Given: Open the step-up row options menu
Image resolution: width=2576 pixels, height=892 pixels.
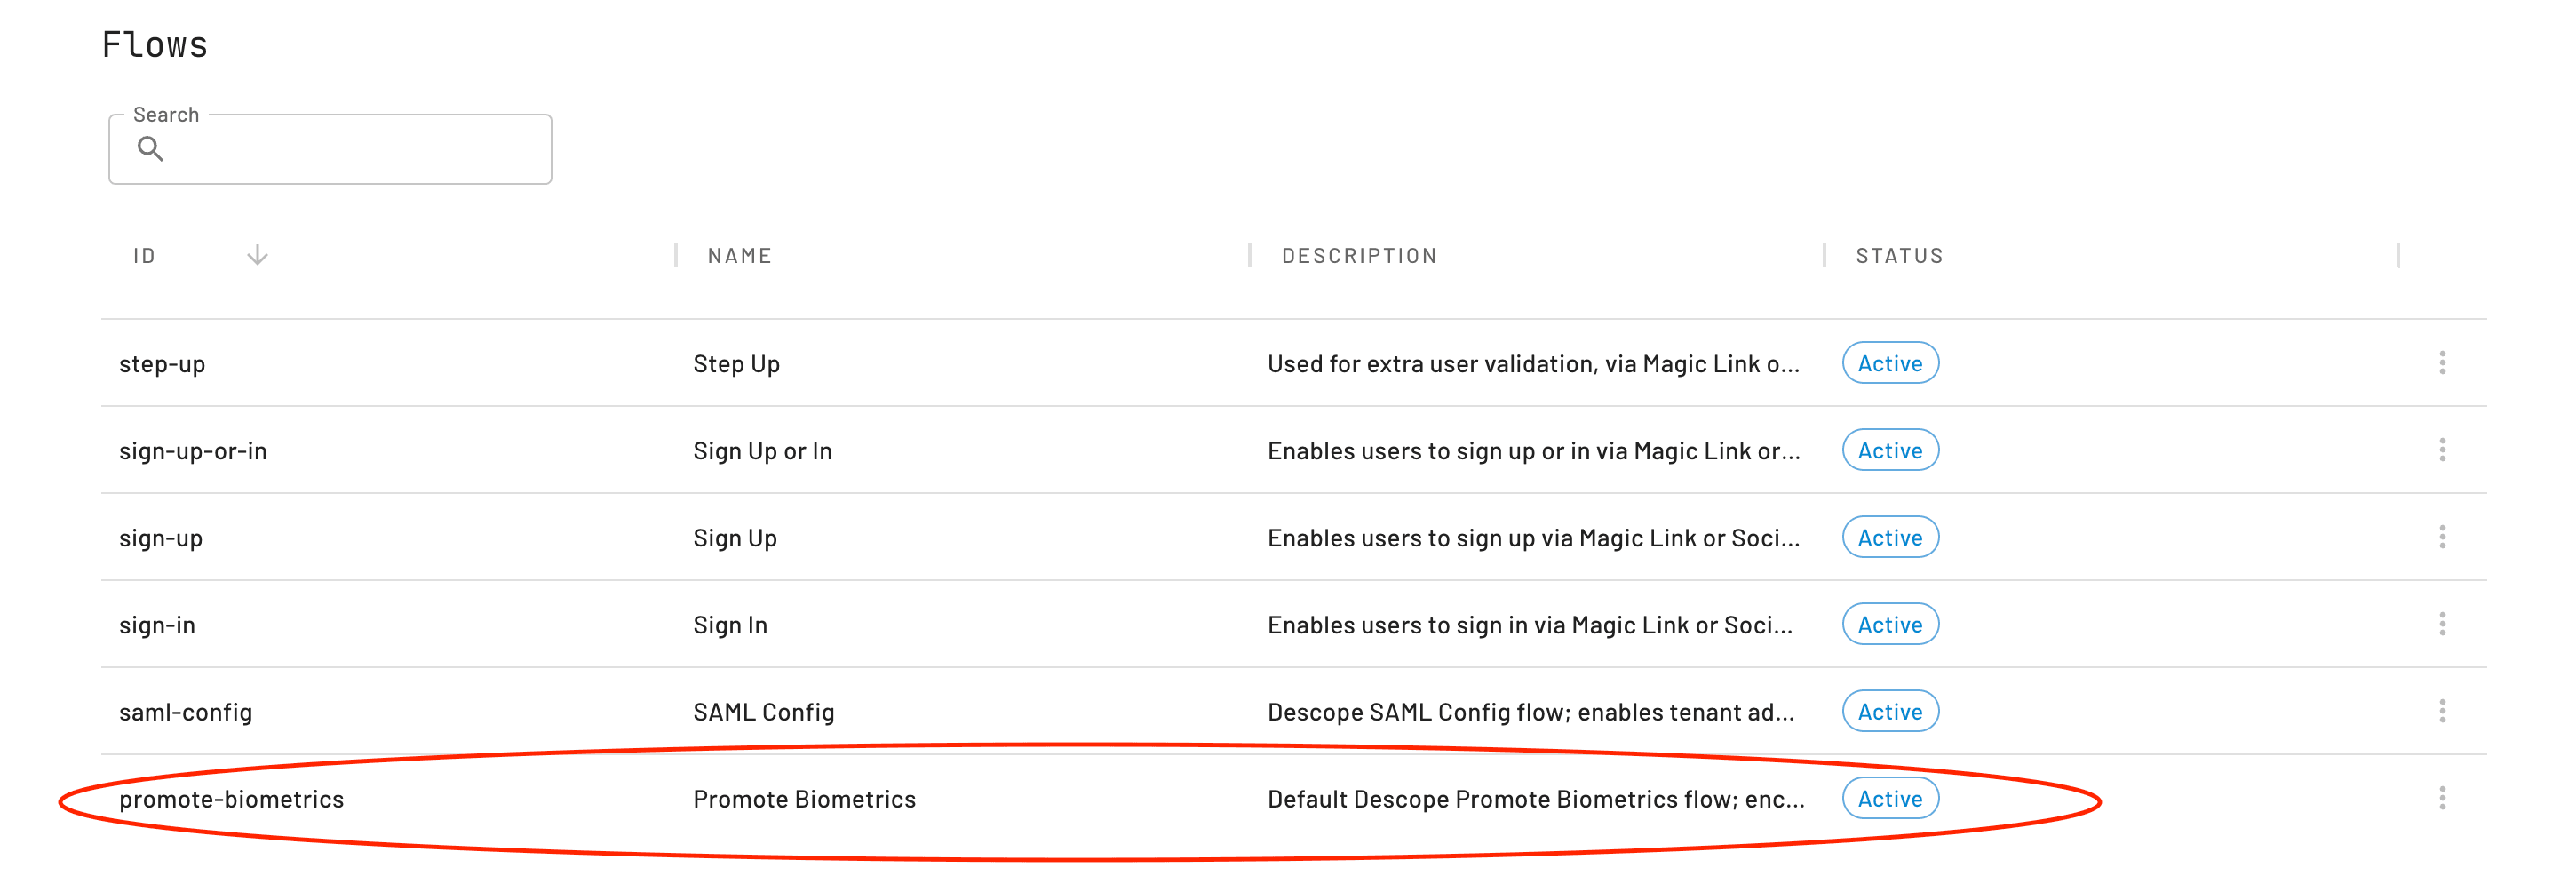Looking at the screenshot, I should click(x=2441, y=363).
